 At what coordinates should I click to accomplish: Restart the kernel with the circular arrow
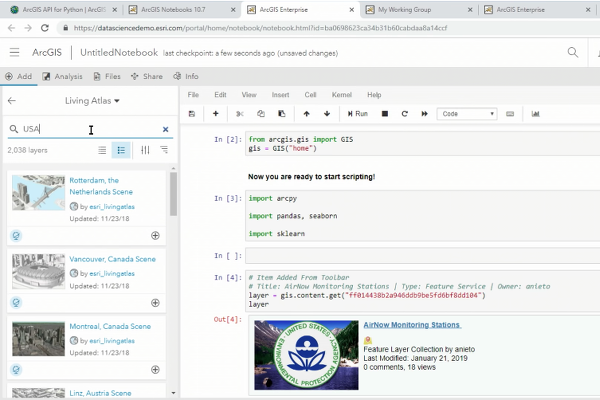point(404,114)
